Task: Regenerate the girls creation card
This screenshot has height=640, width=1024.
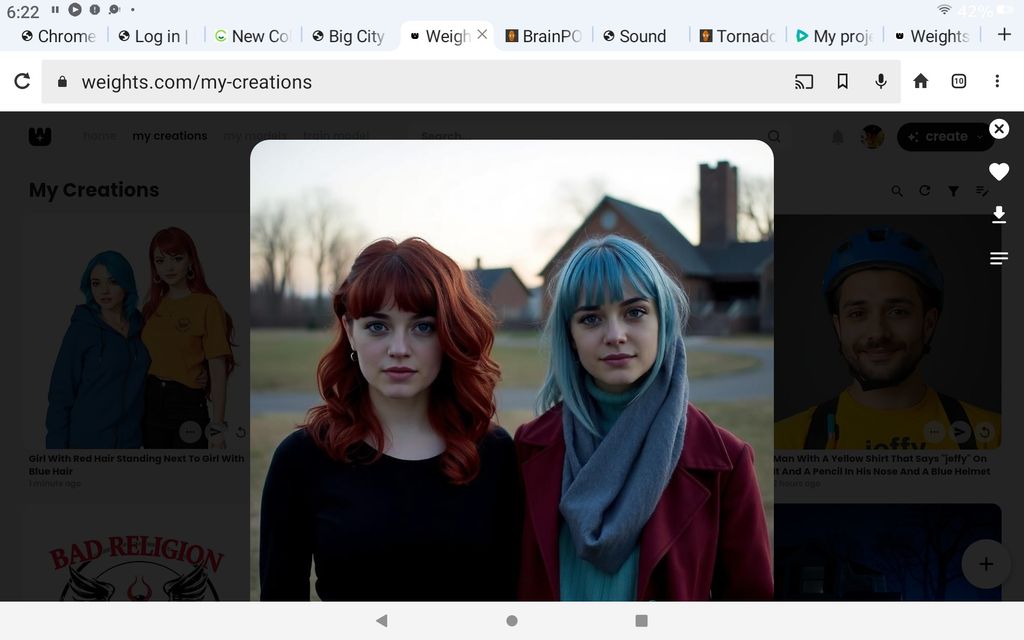Action: pos(240,432)
